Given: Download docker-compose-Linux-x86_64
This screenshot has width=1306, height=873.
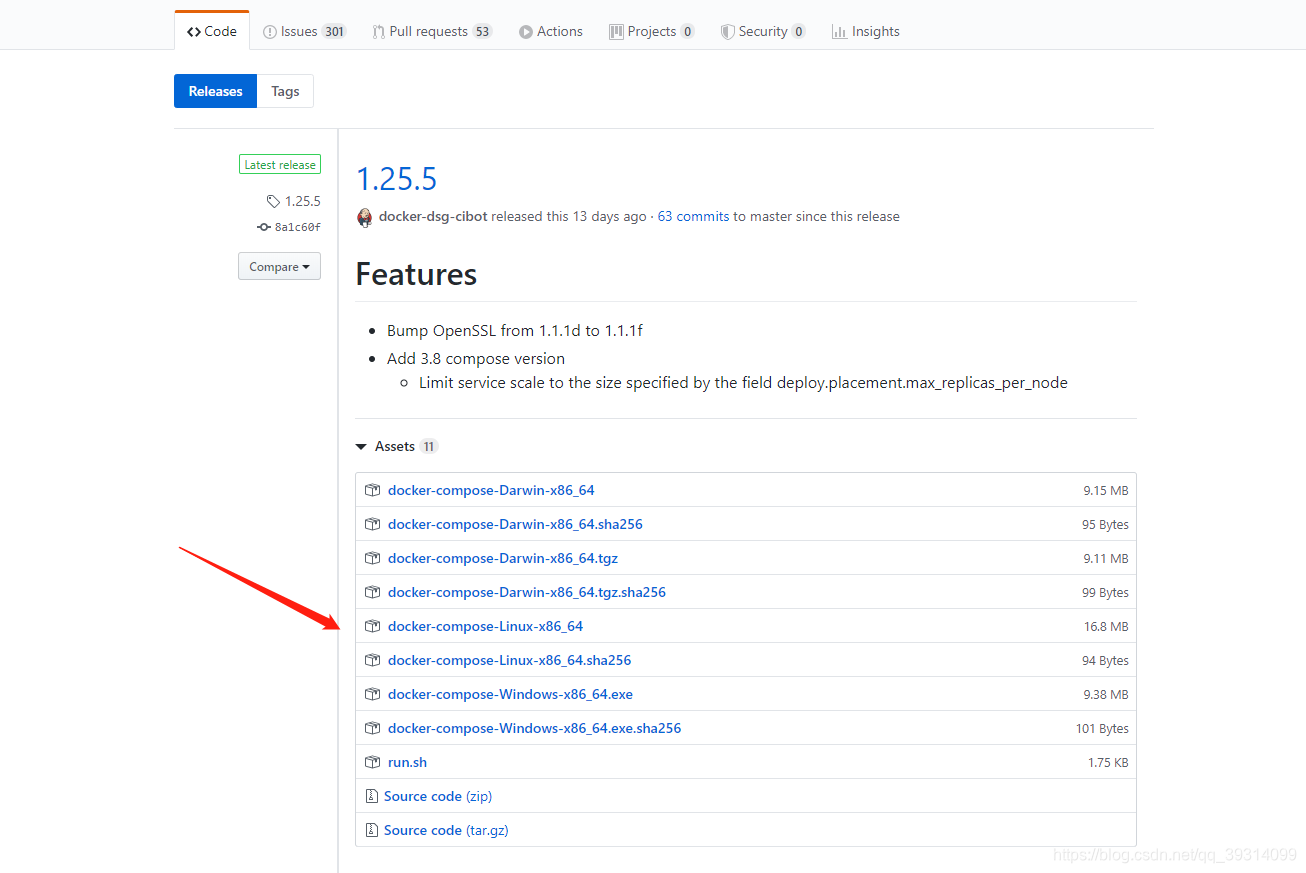Looking at the screenshot, I should point(485,626).
